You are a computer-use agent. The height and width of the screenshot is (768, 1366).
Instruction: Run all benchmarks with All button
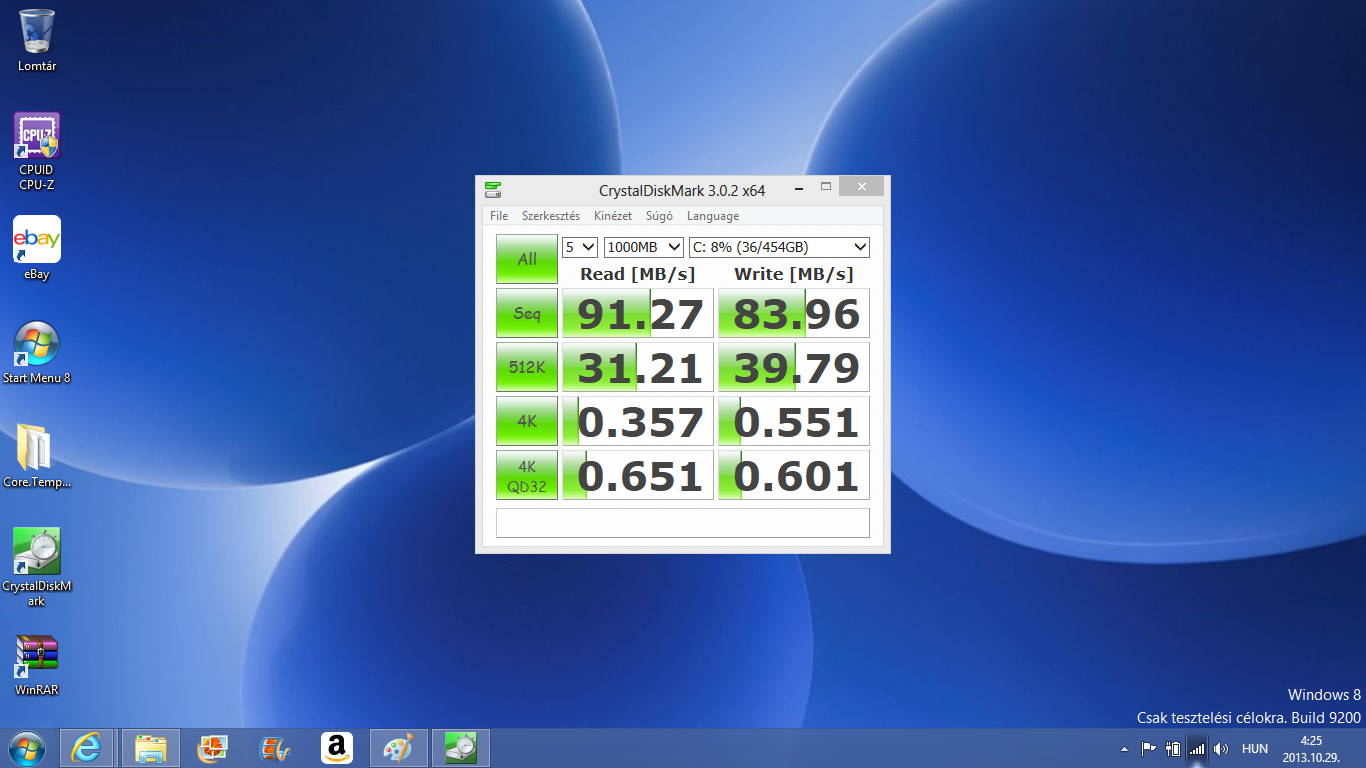click(527, 259)
